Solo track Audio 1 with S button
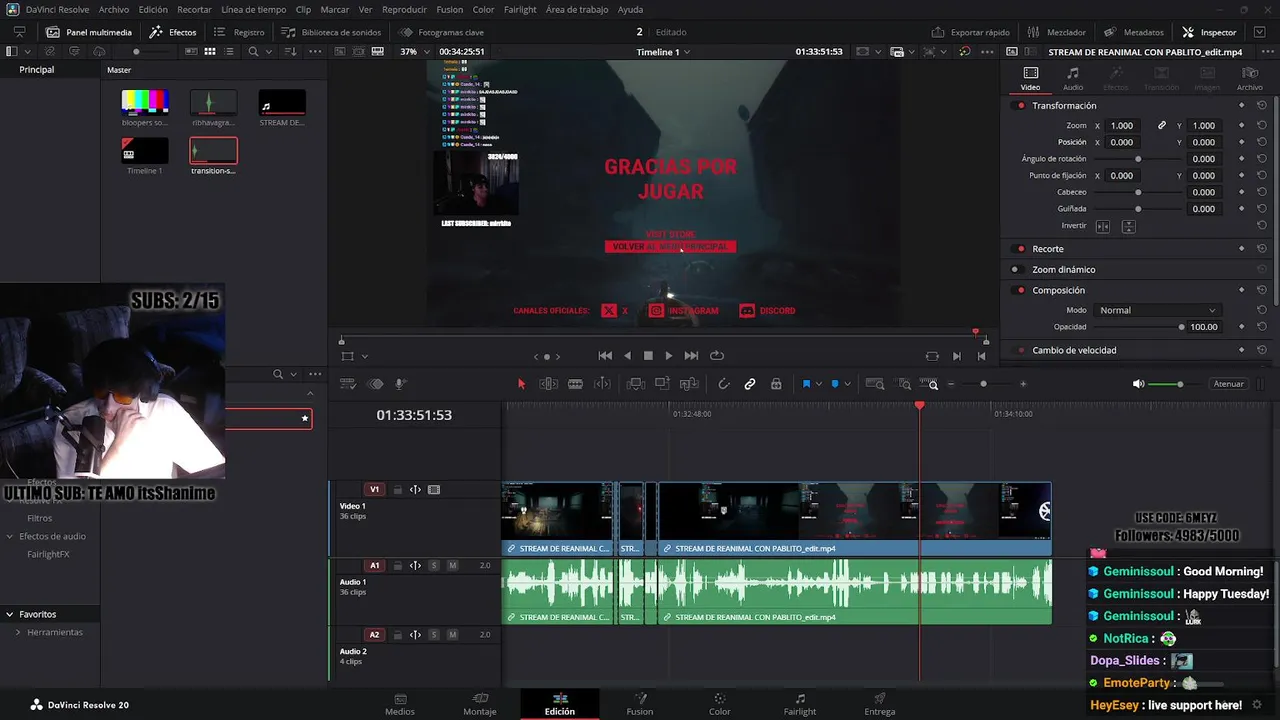 434,566
